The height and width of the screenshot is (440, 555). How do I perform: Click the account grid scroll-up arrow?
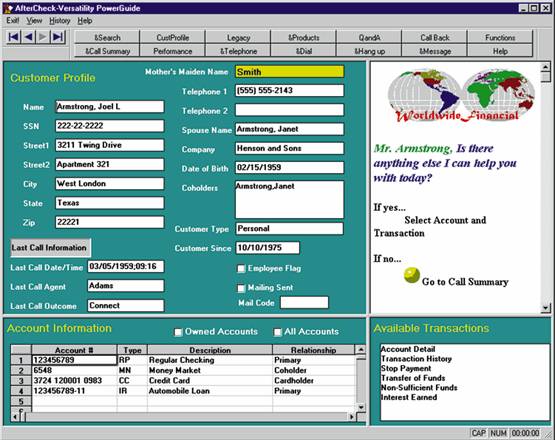pyautogui.click(x=360, y=349)
